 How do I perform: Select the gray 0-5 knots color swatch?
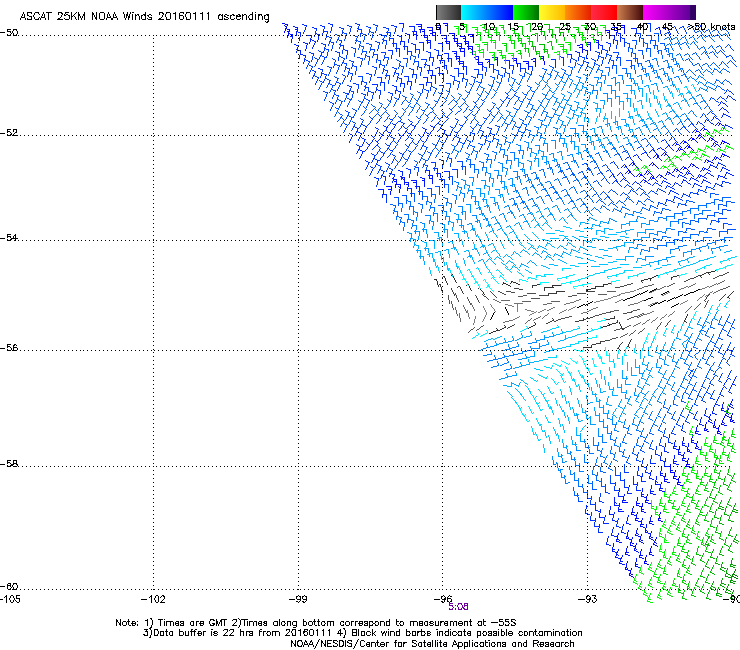(448, 12)
